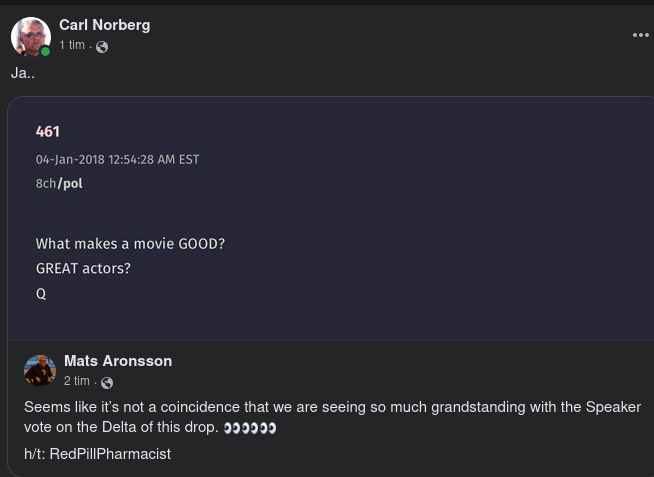Click Mats Aronsson's profile avatar
This screenshot has height=477, width=654.
[x=40, y=370]
